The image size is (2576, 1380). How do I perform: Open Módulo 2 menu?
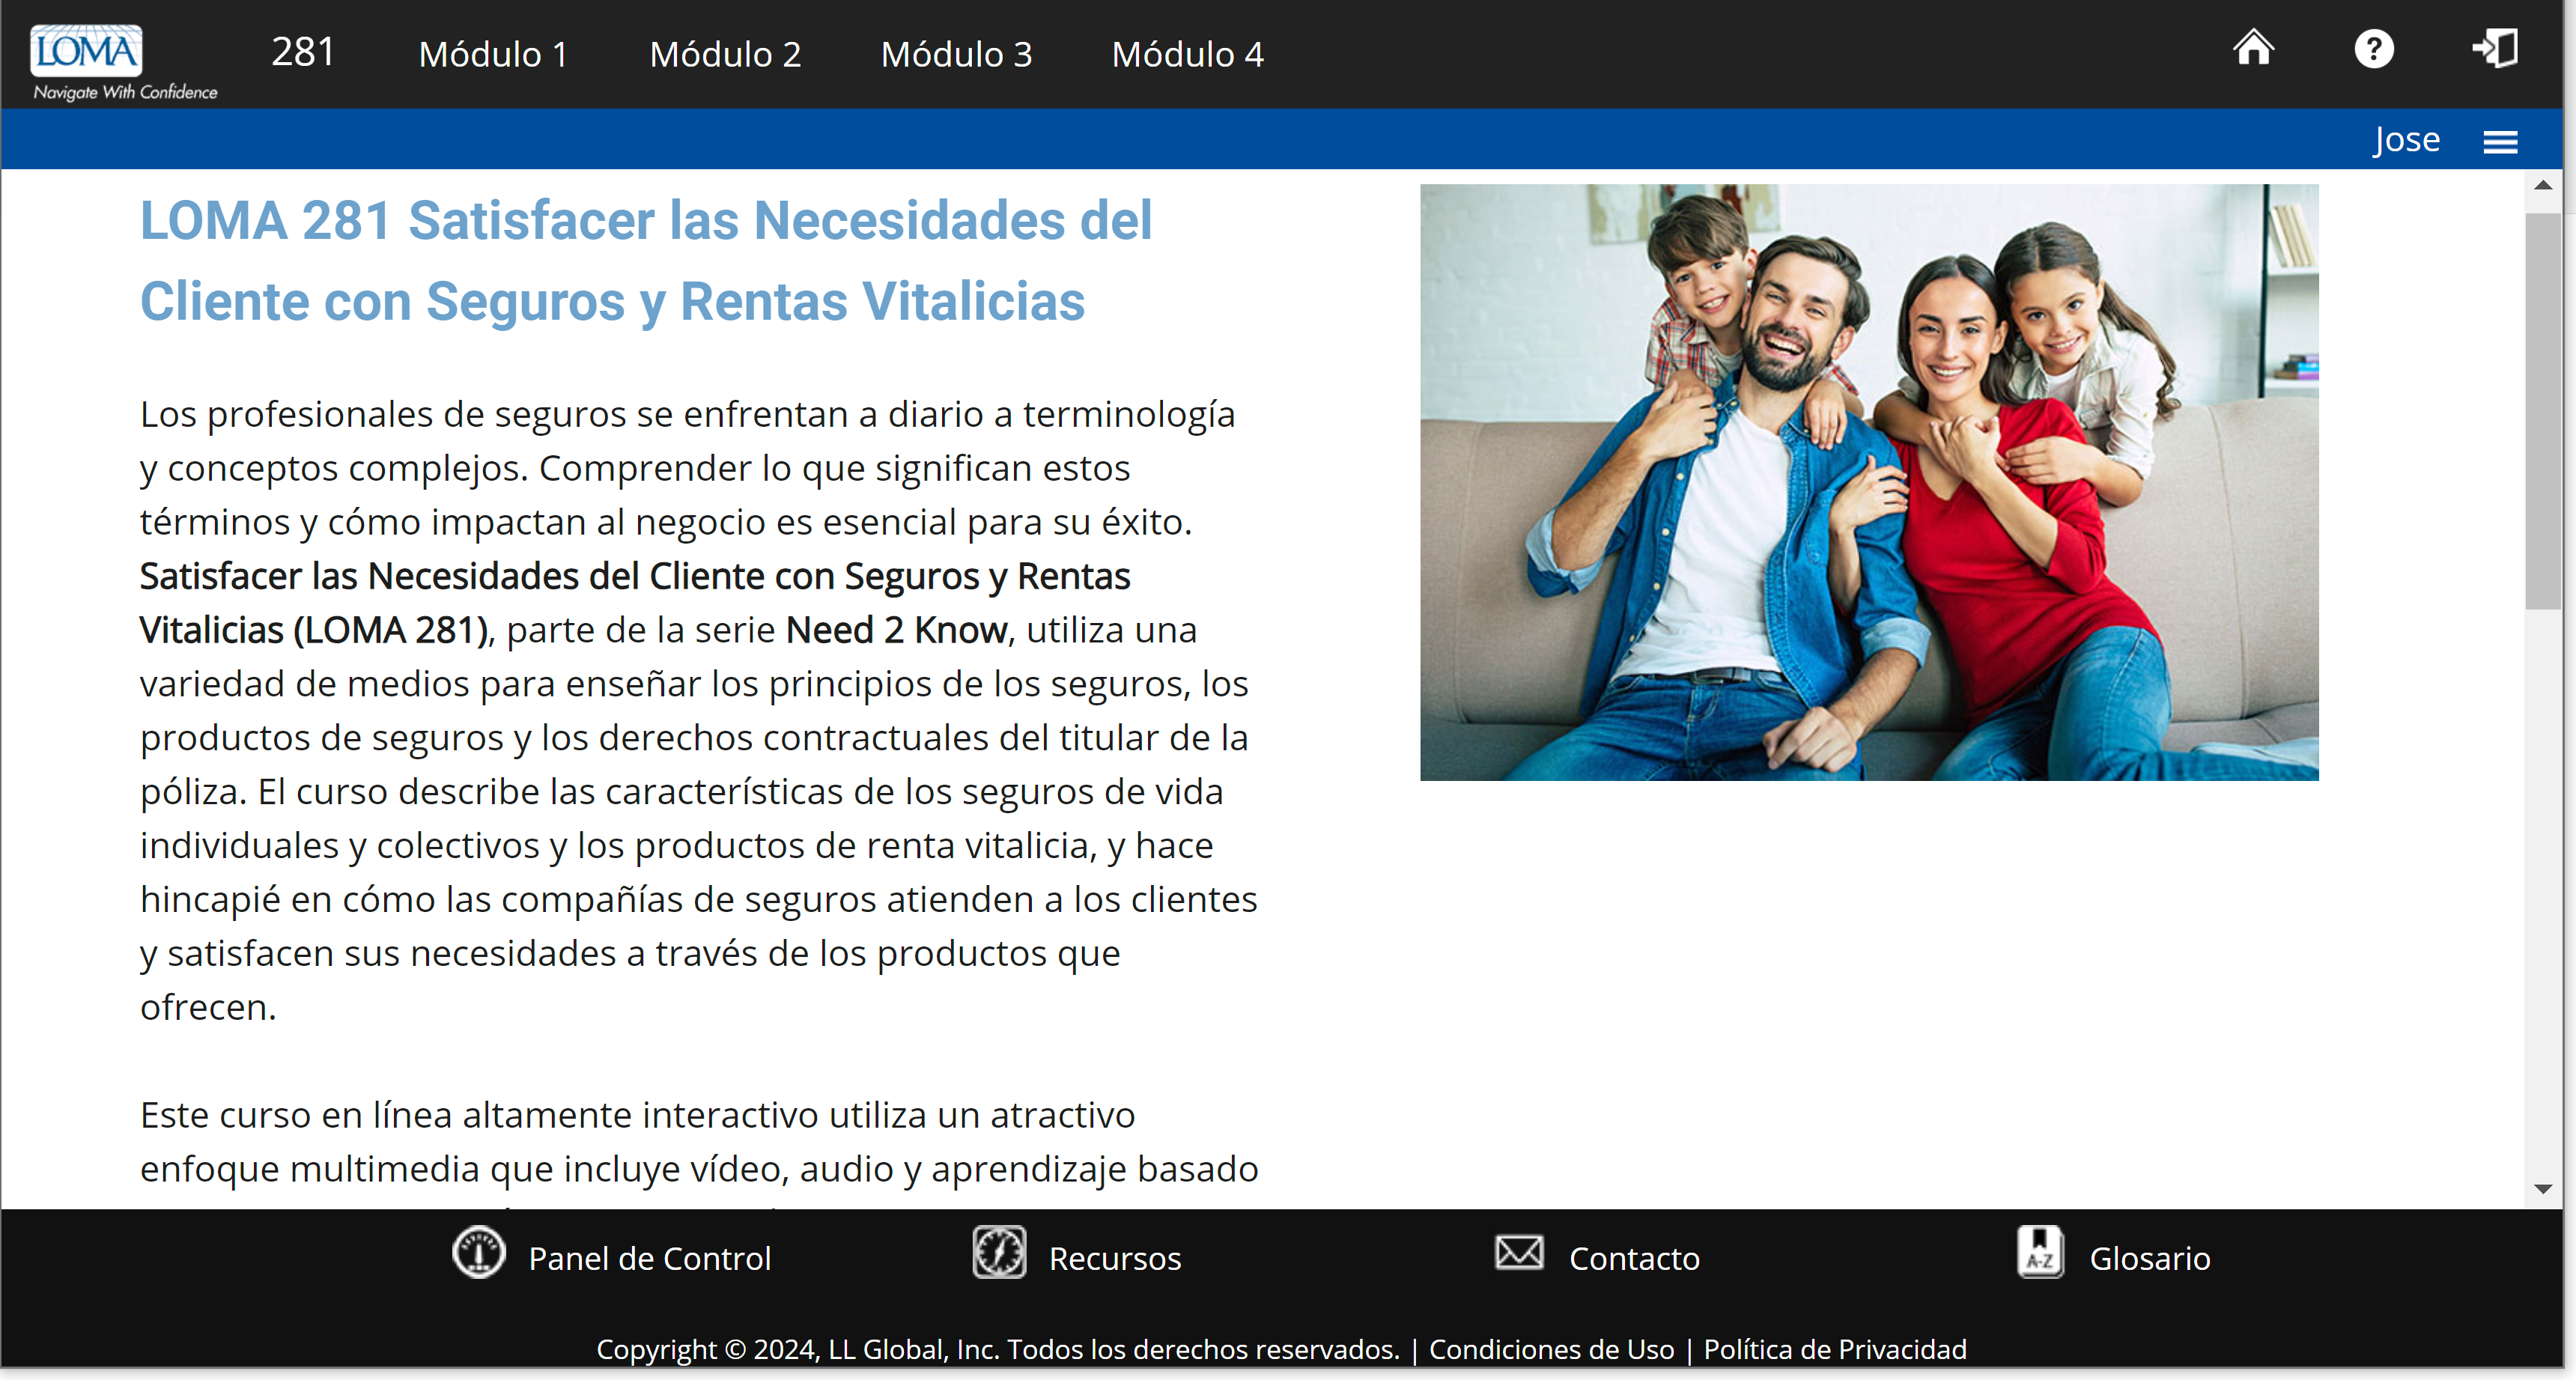(x=725, y=54)
